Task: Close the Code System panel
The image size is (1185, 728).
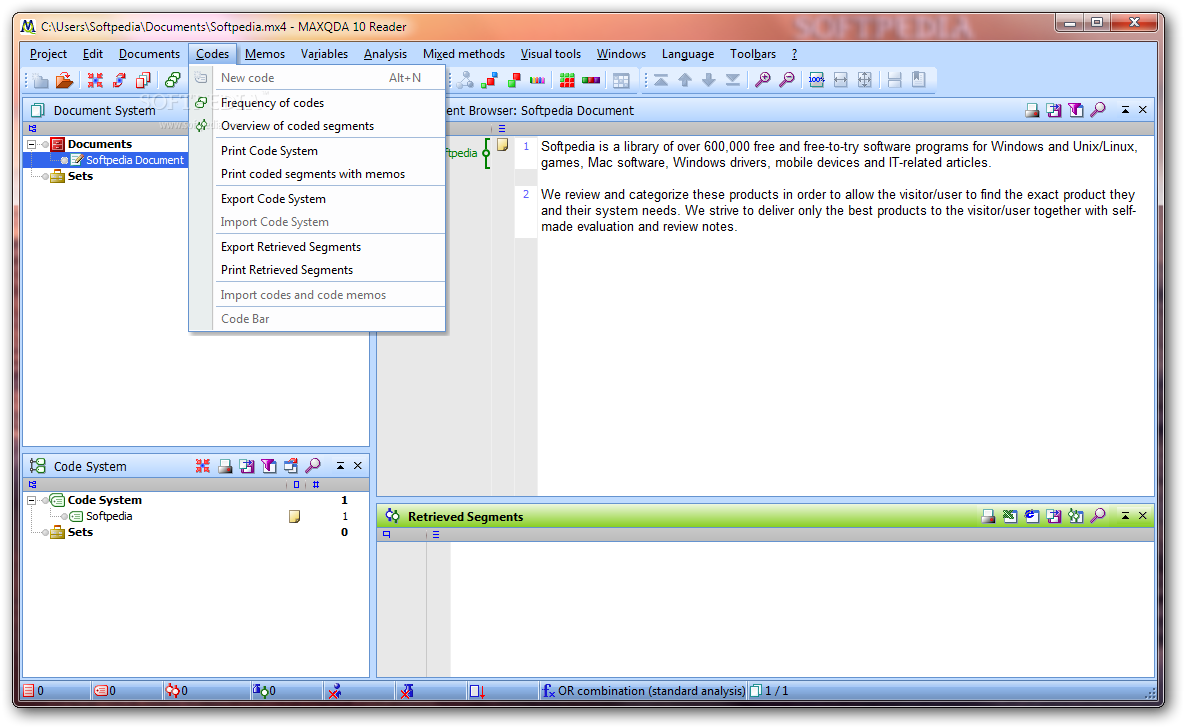Action: coord(358,466)
